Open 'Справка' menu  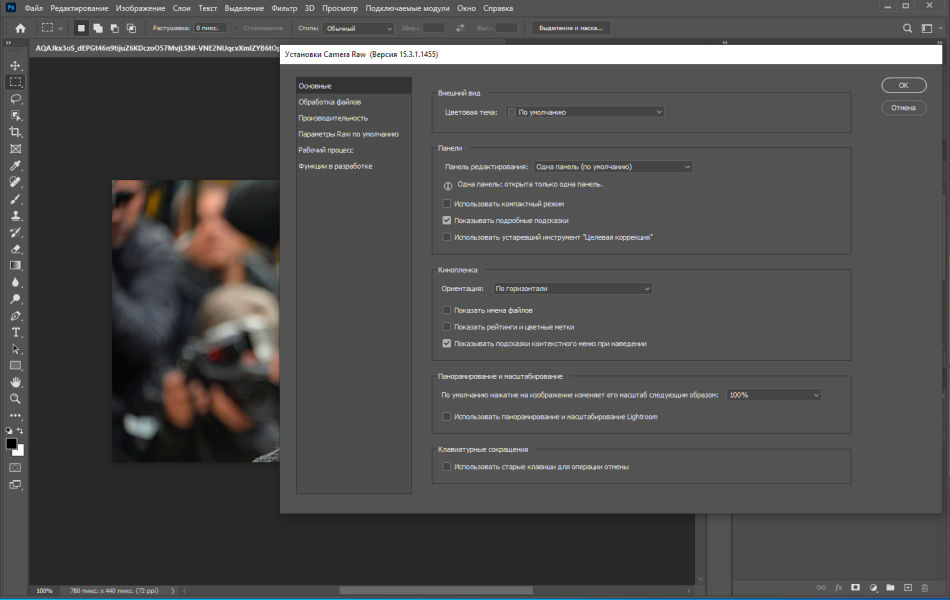tap(498, 8)
